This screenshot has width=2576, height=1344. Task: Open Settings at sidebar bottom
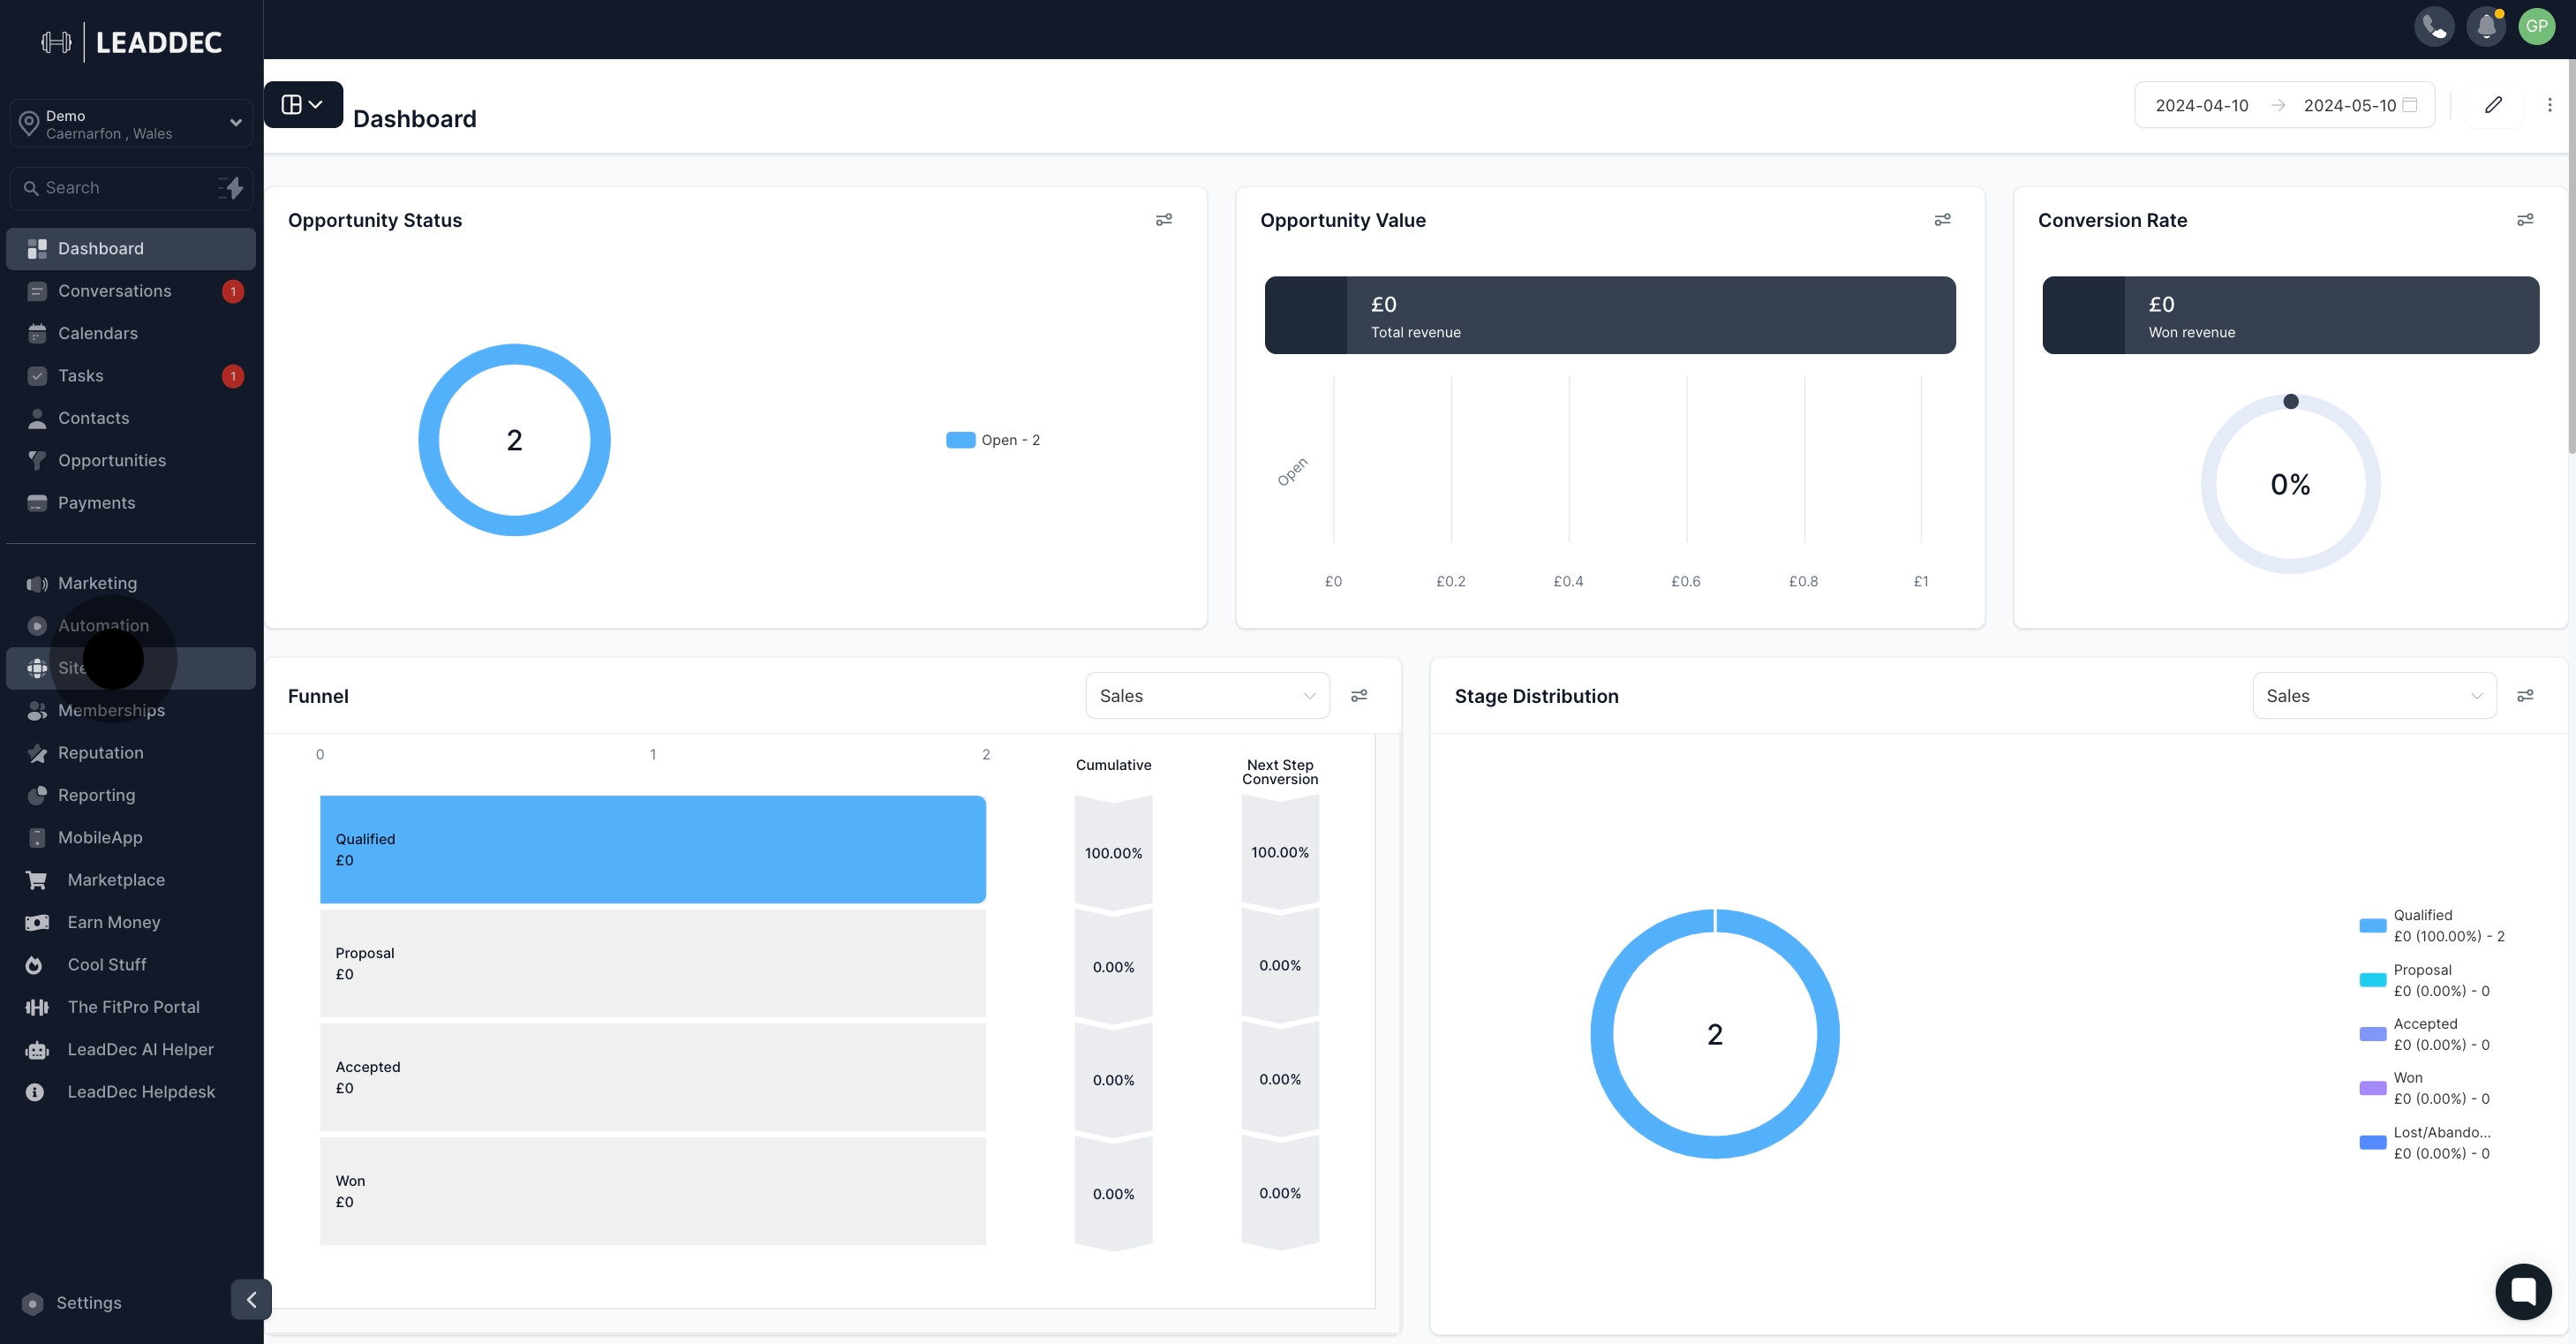pos(88,1303)
